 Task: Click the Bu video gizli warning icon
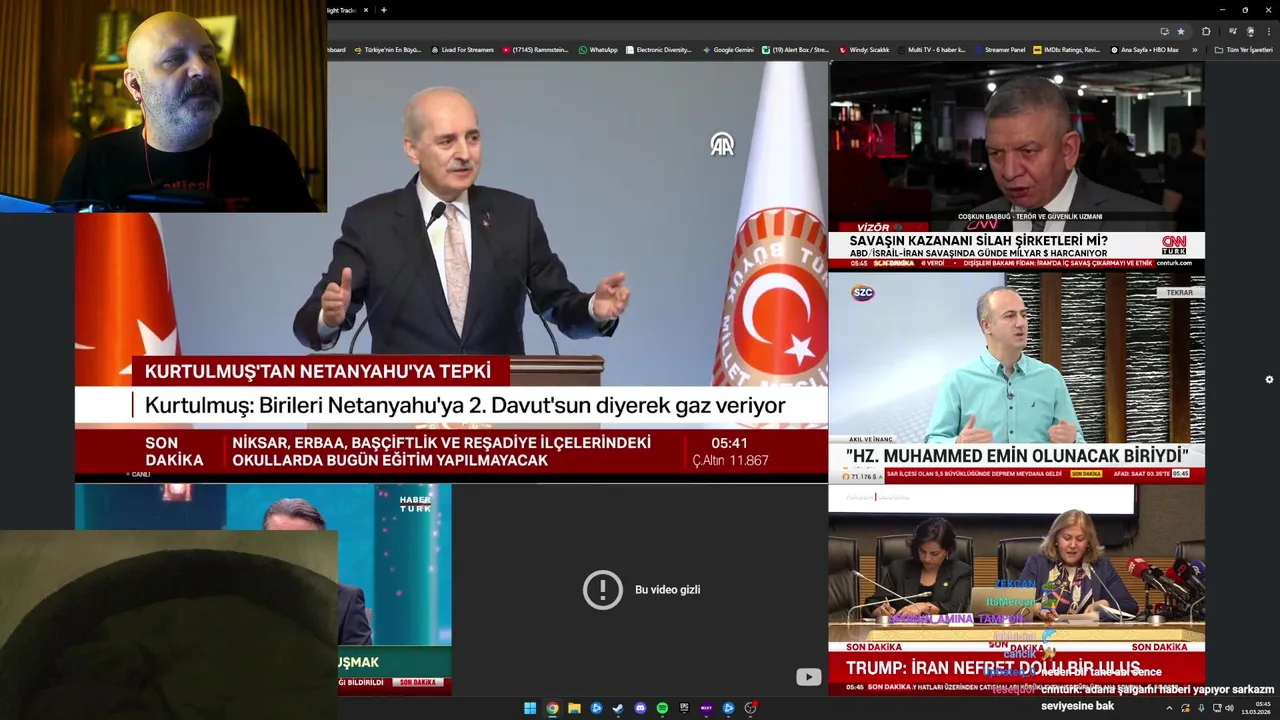click(x=603, y=590)
